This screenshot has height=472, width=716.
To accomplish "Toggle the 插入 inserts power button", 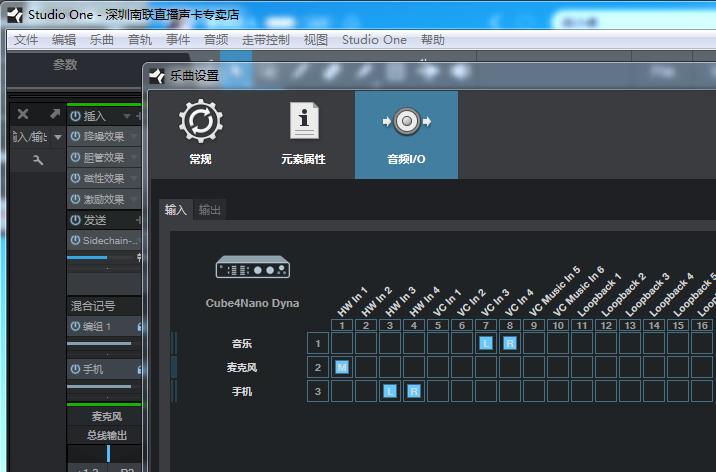I will 75,116.
